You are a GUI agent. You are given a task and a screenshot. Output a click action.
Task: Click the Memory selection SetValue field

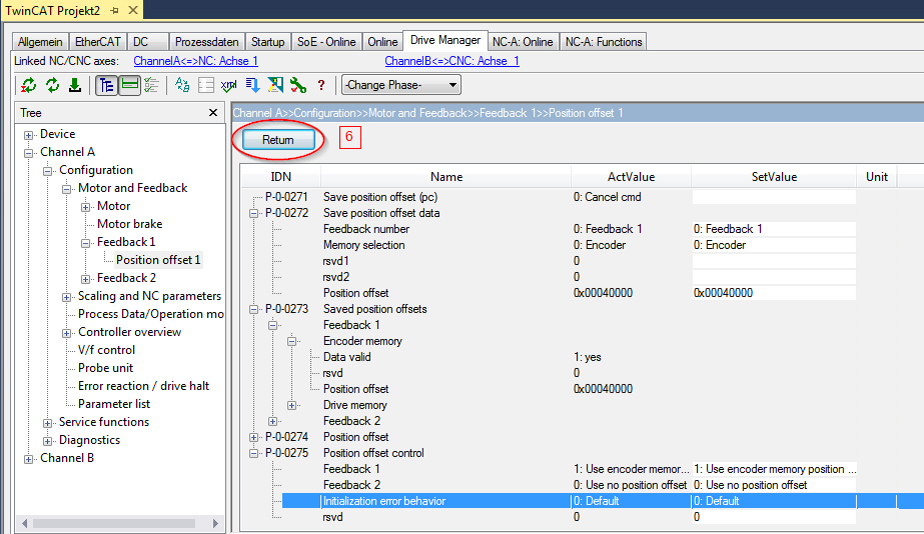pos(774,245)
